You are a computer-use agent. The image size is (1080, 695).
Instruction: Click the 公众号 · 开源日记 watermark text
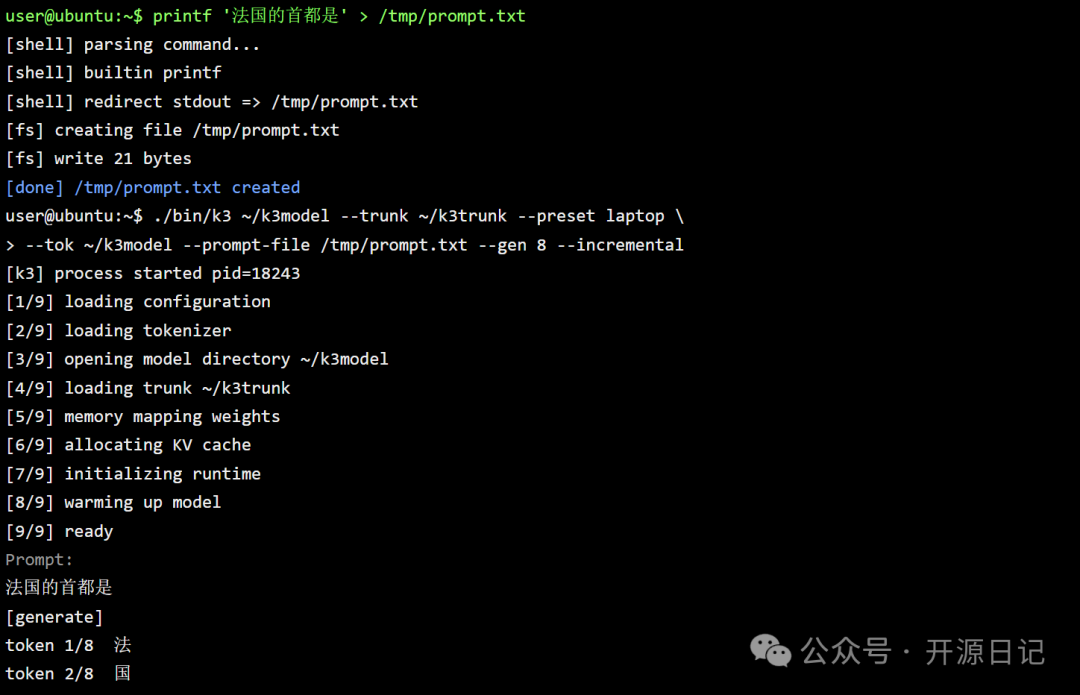tap(923, 652)
